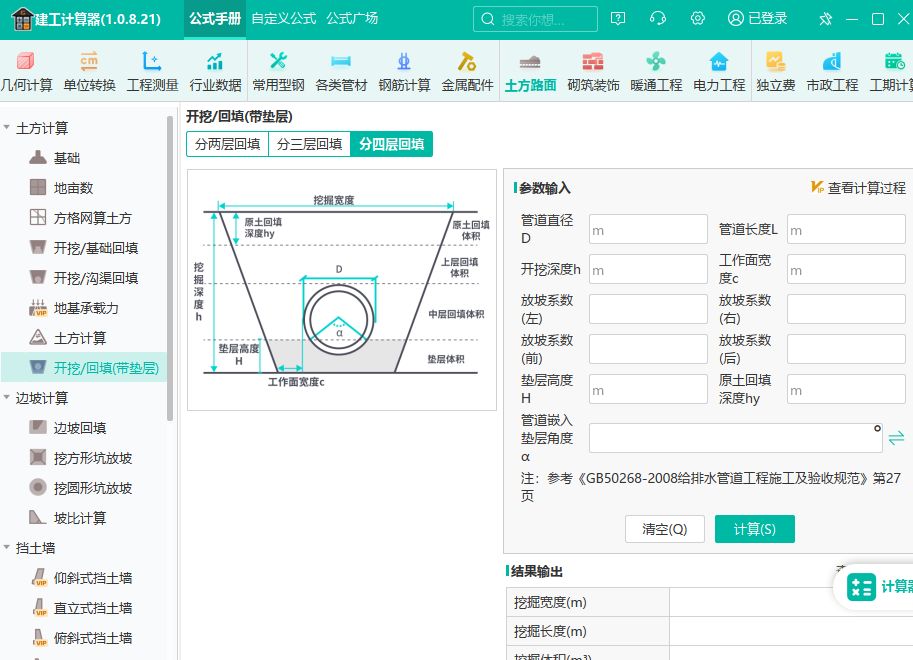Image resolution: width=913 pixels, height=660 pixels.
Task: Open 单位转换 unit conversion tool
Action: pyautogui.click(x=89, y=71)
